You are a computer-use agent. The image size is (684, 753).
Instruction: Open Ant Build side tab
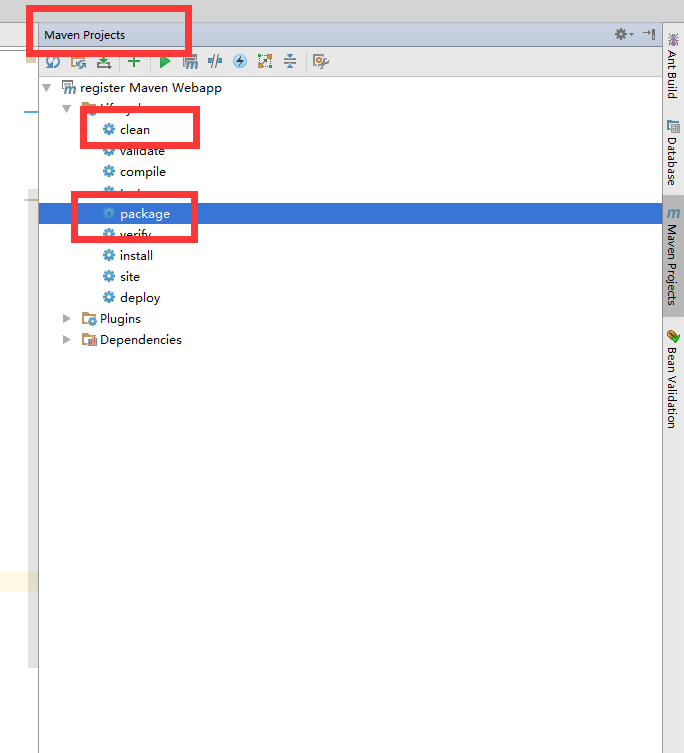pos(672,66)
